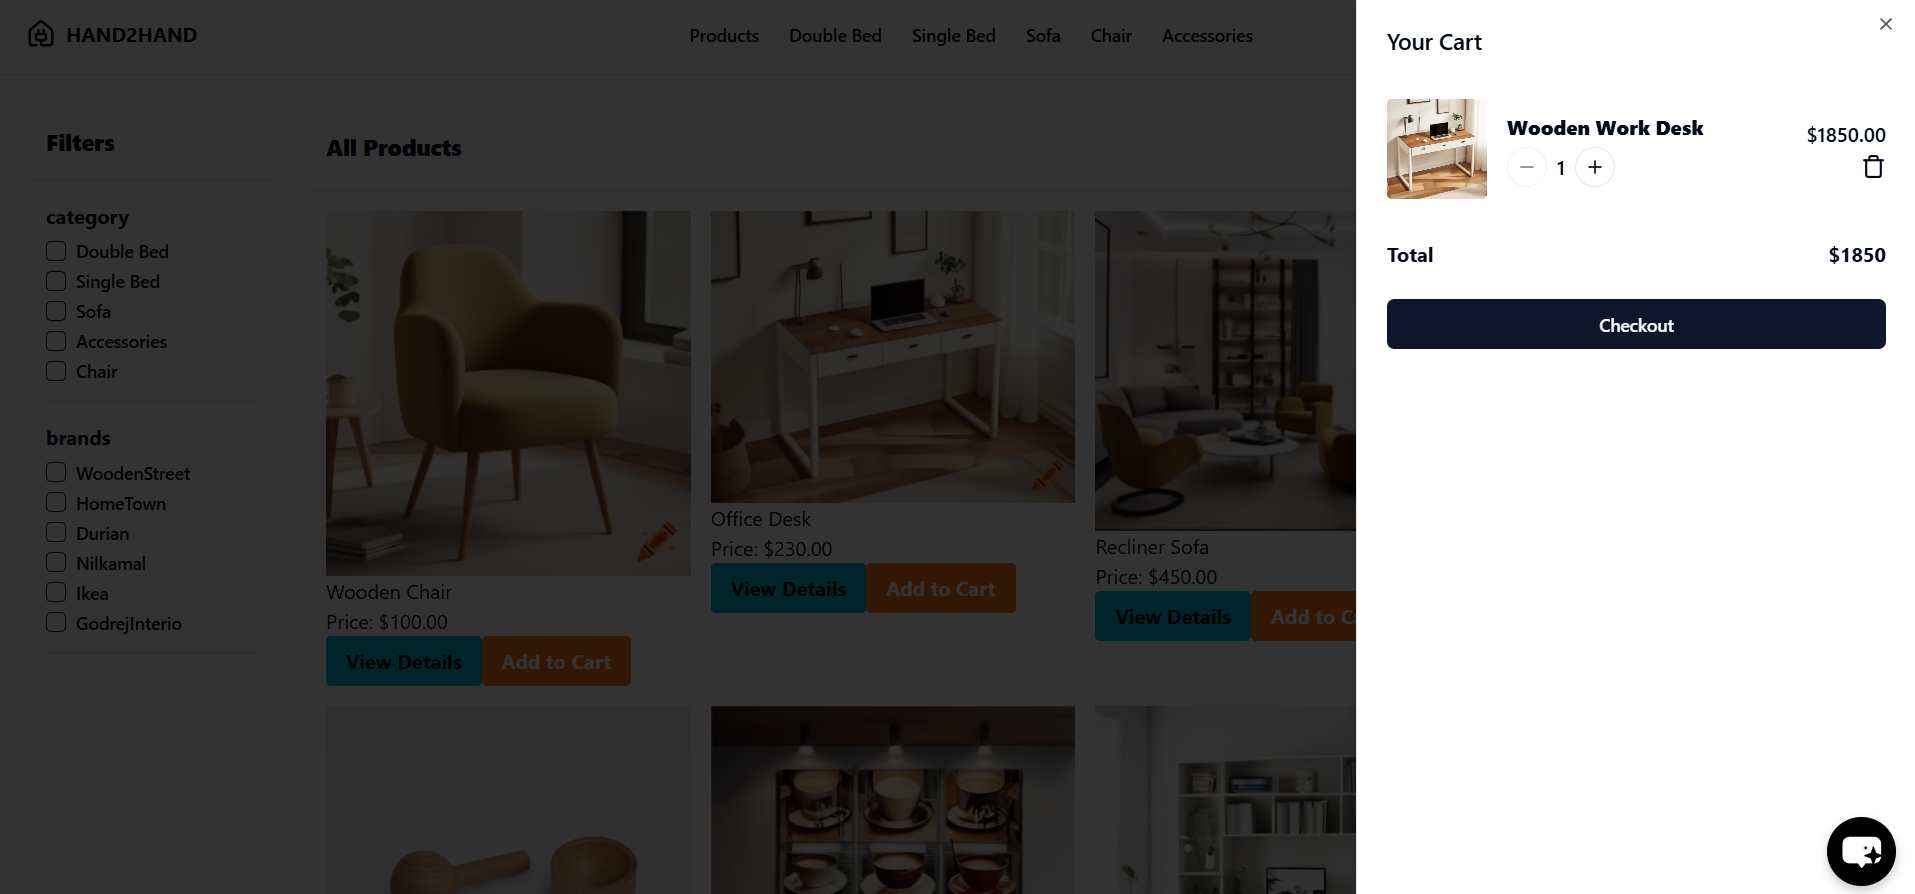
Task: View Details for Office Desk
Action: pos(788,588)
